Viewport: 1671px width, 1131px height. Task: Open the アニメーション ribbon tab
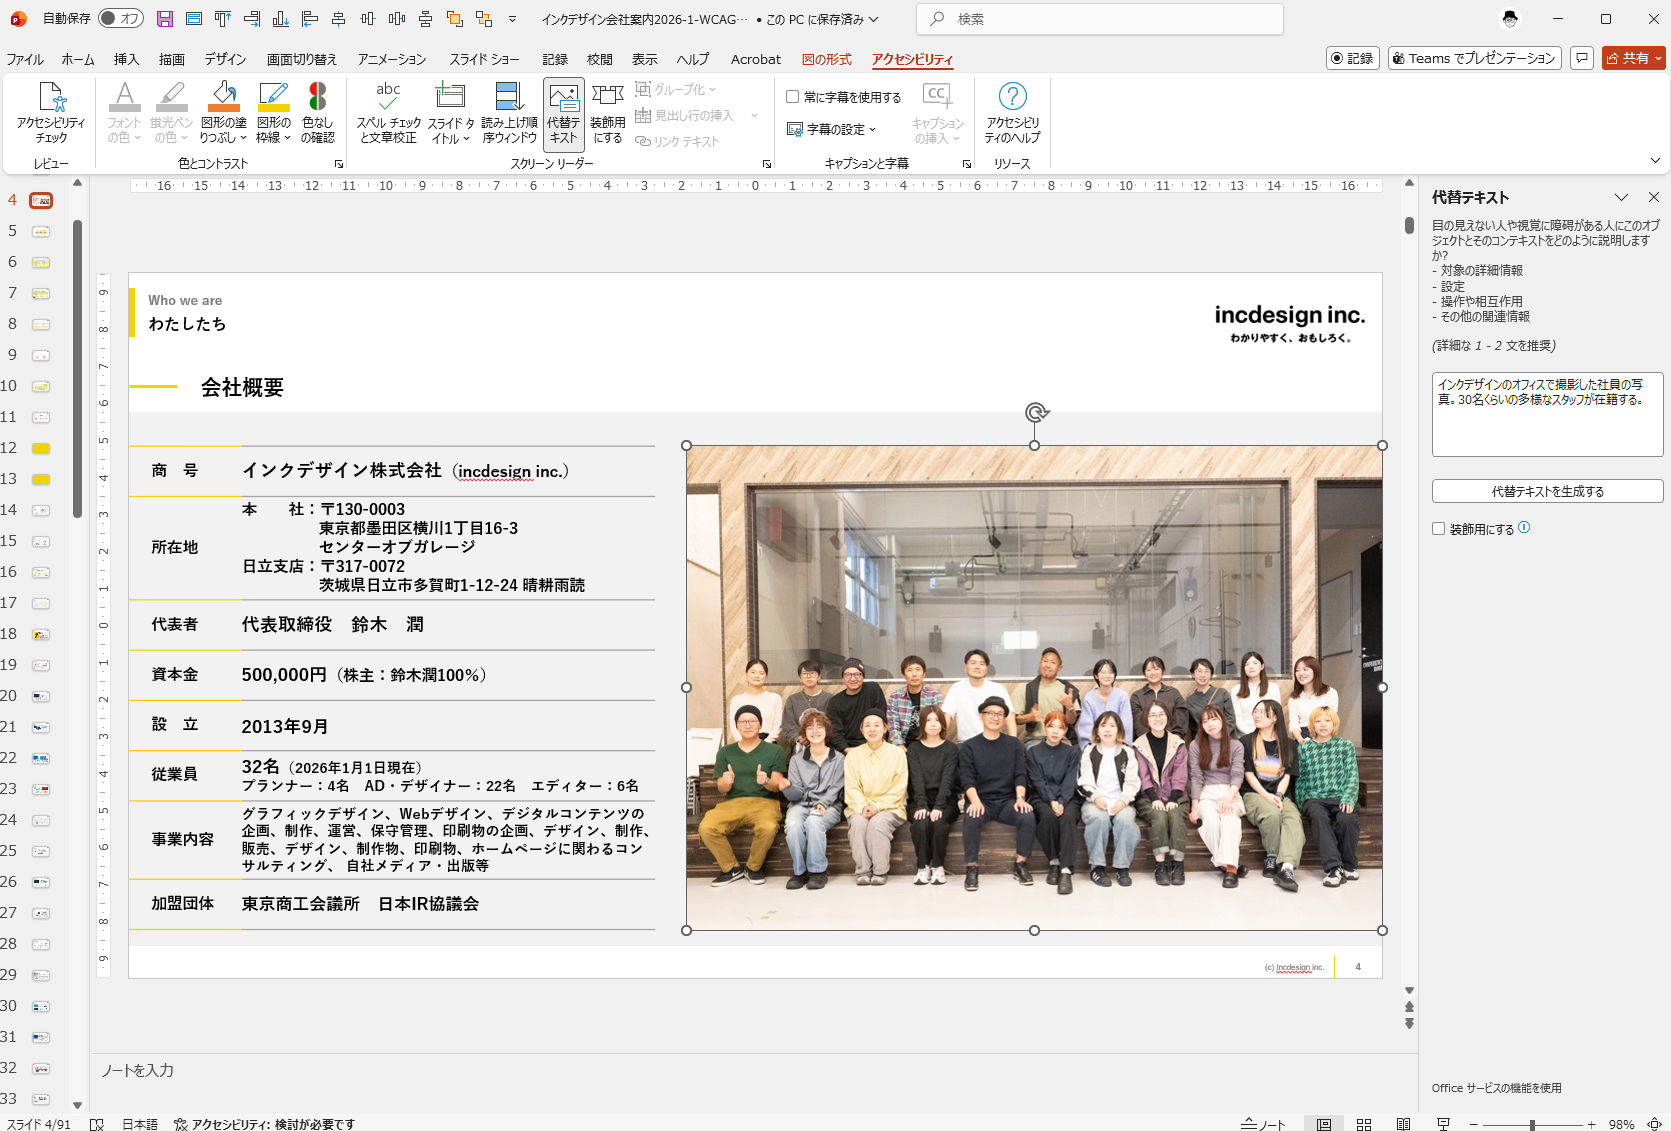(x=391, y=59)
